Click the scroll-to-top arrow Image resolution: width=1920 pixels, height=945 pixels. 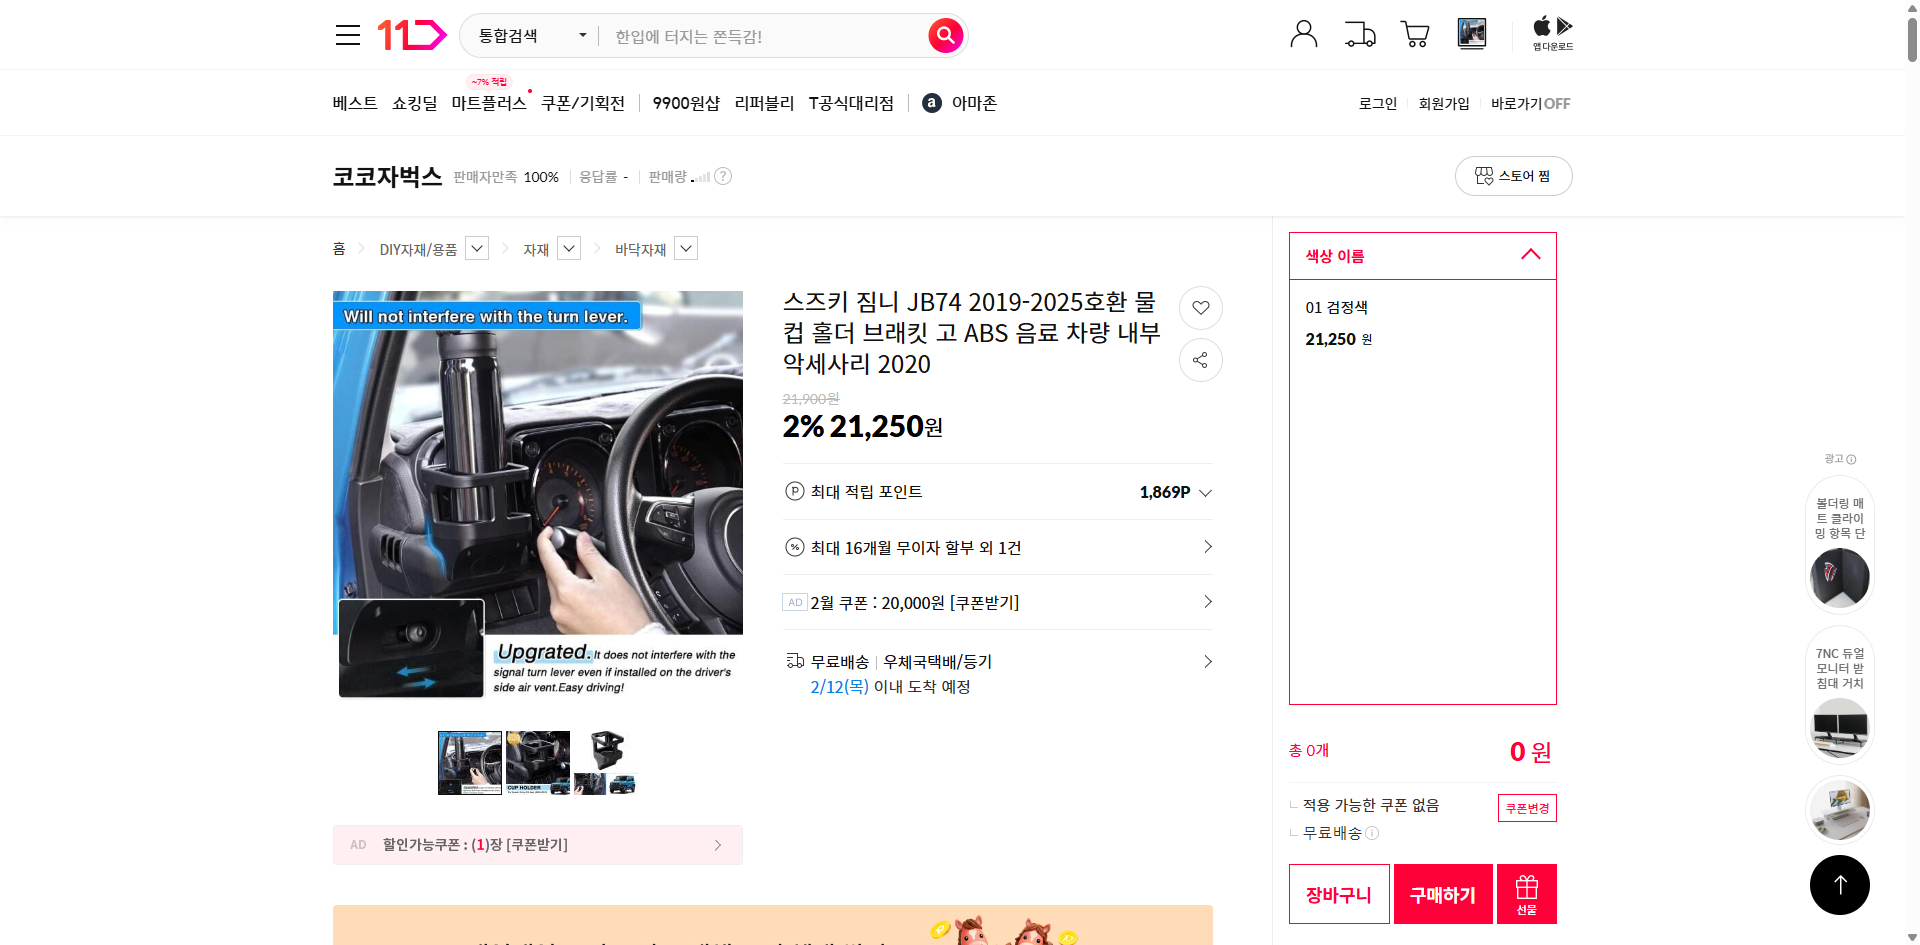[1839, 884]
